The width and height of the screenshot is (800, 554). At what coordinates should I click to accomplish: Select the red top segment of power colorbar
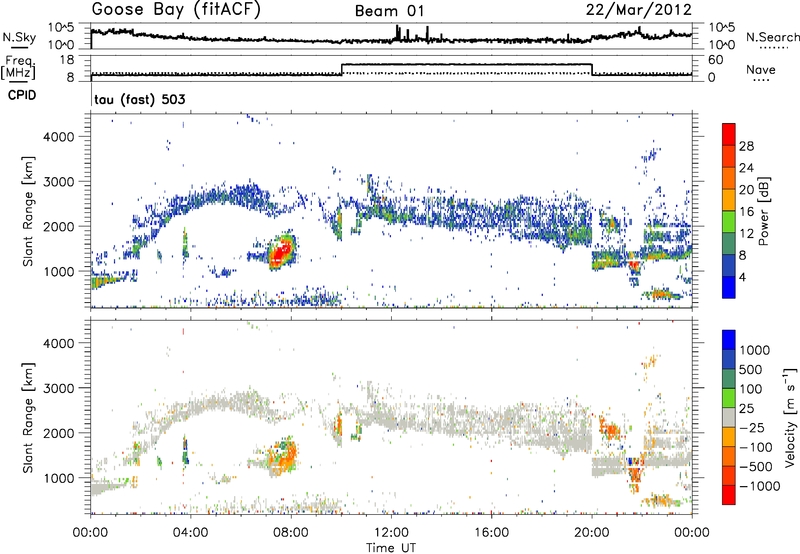(729, 134)
